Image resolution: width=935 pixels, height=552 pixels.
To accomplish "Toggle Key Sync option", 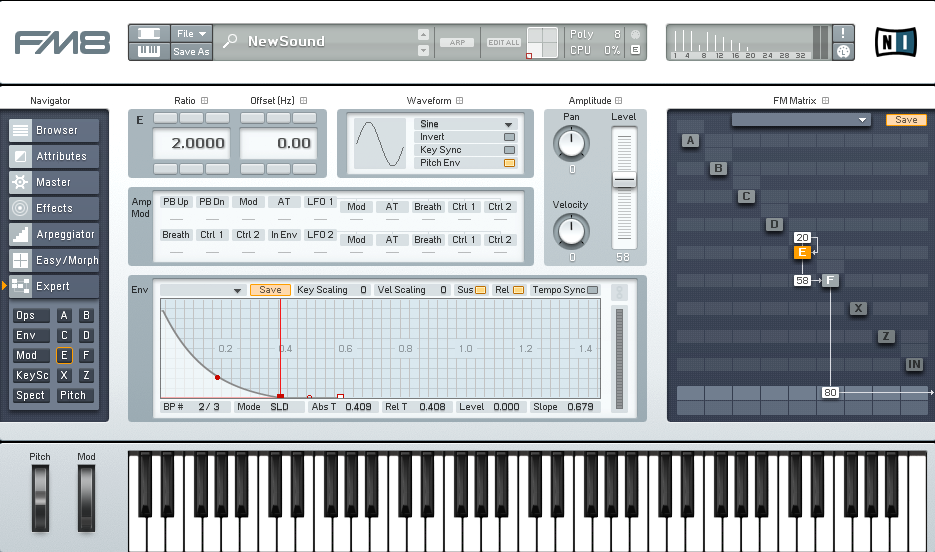I will coord(509,150).
